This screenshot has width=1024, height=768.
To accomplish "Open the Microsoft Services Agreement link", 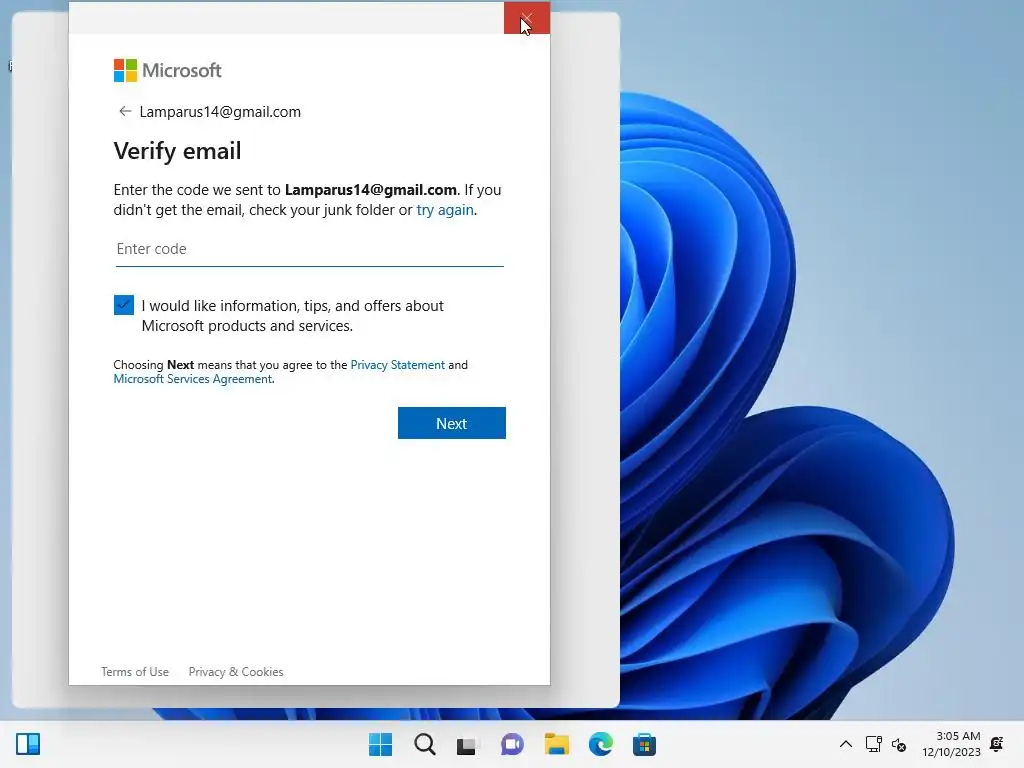I will point(193,379).
